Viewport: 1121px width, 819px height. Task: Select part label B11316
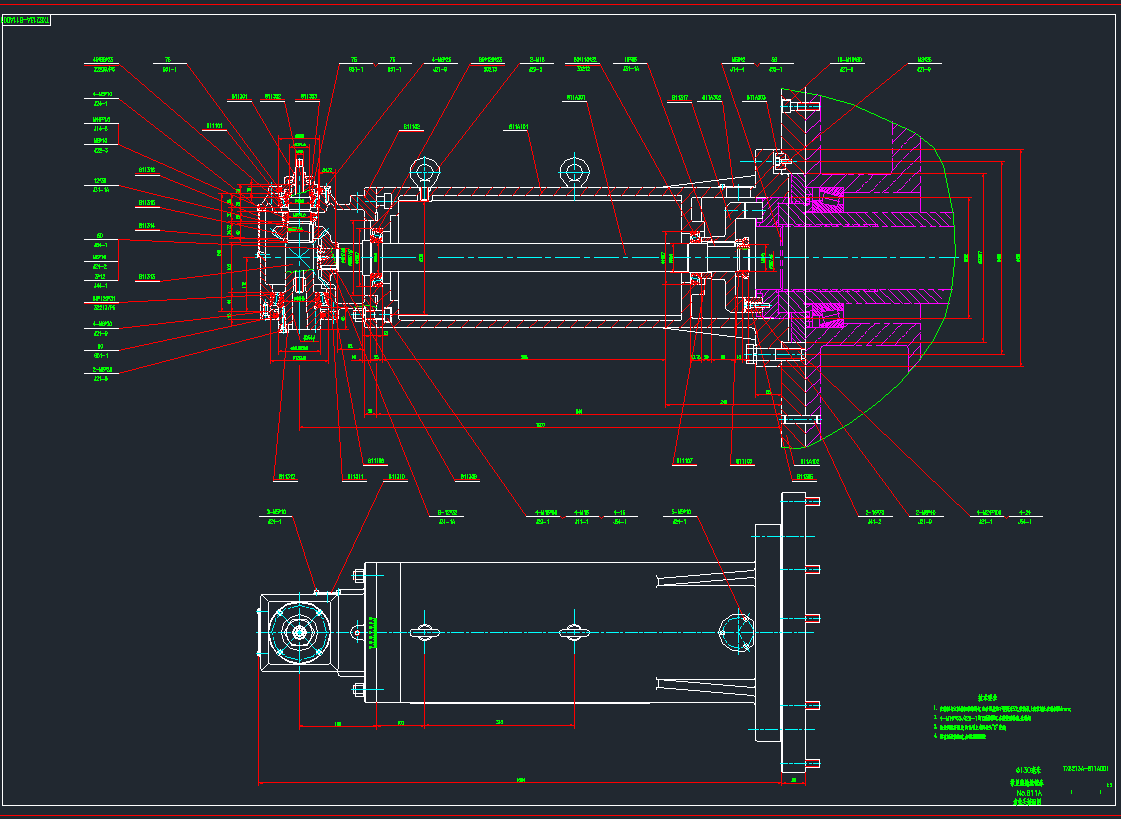[x=147, y=170]
